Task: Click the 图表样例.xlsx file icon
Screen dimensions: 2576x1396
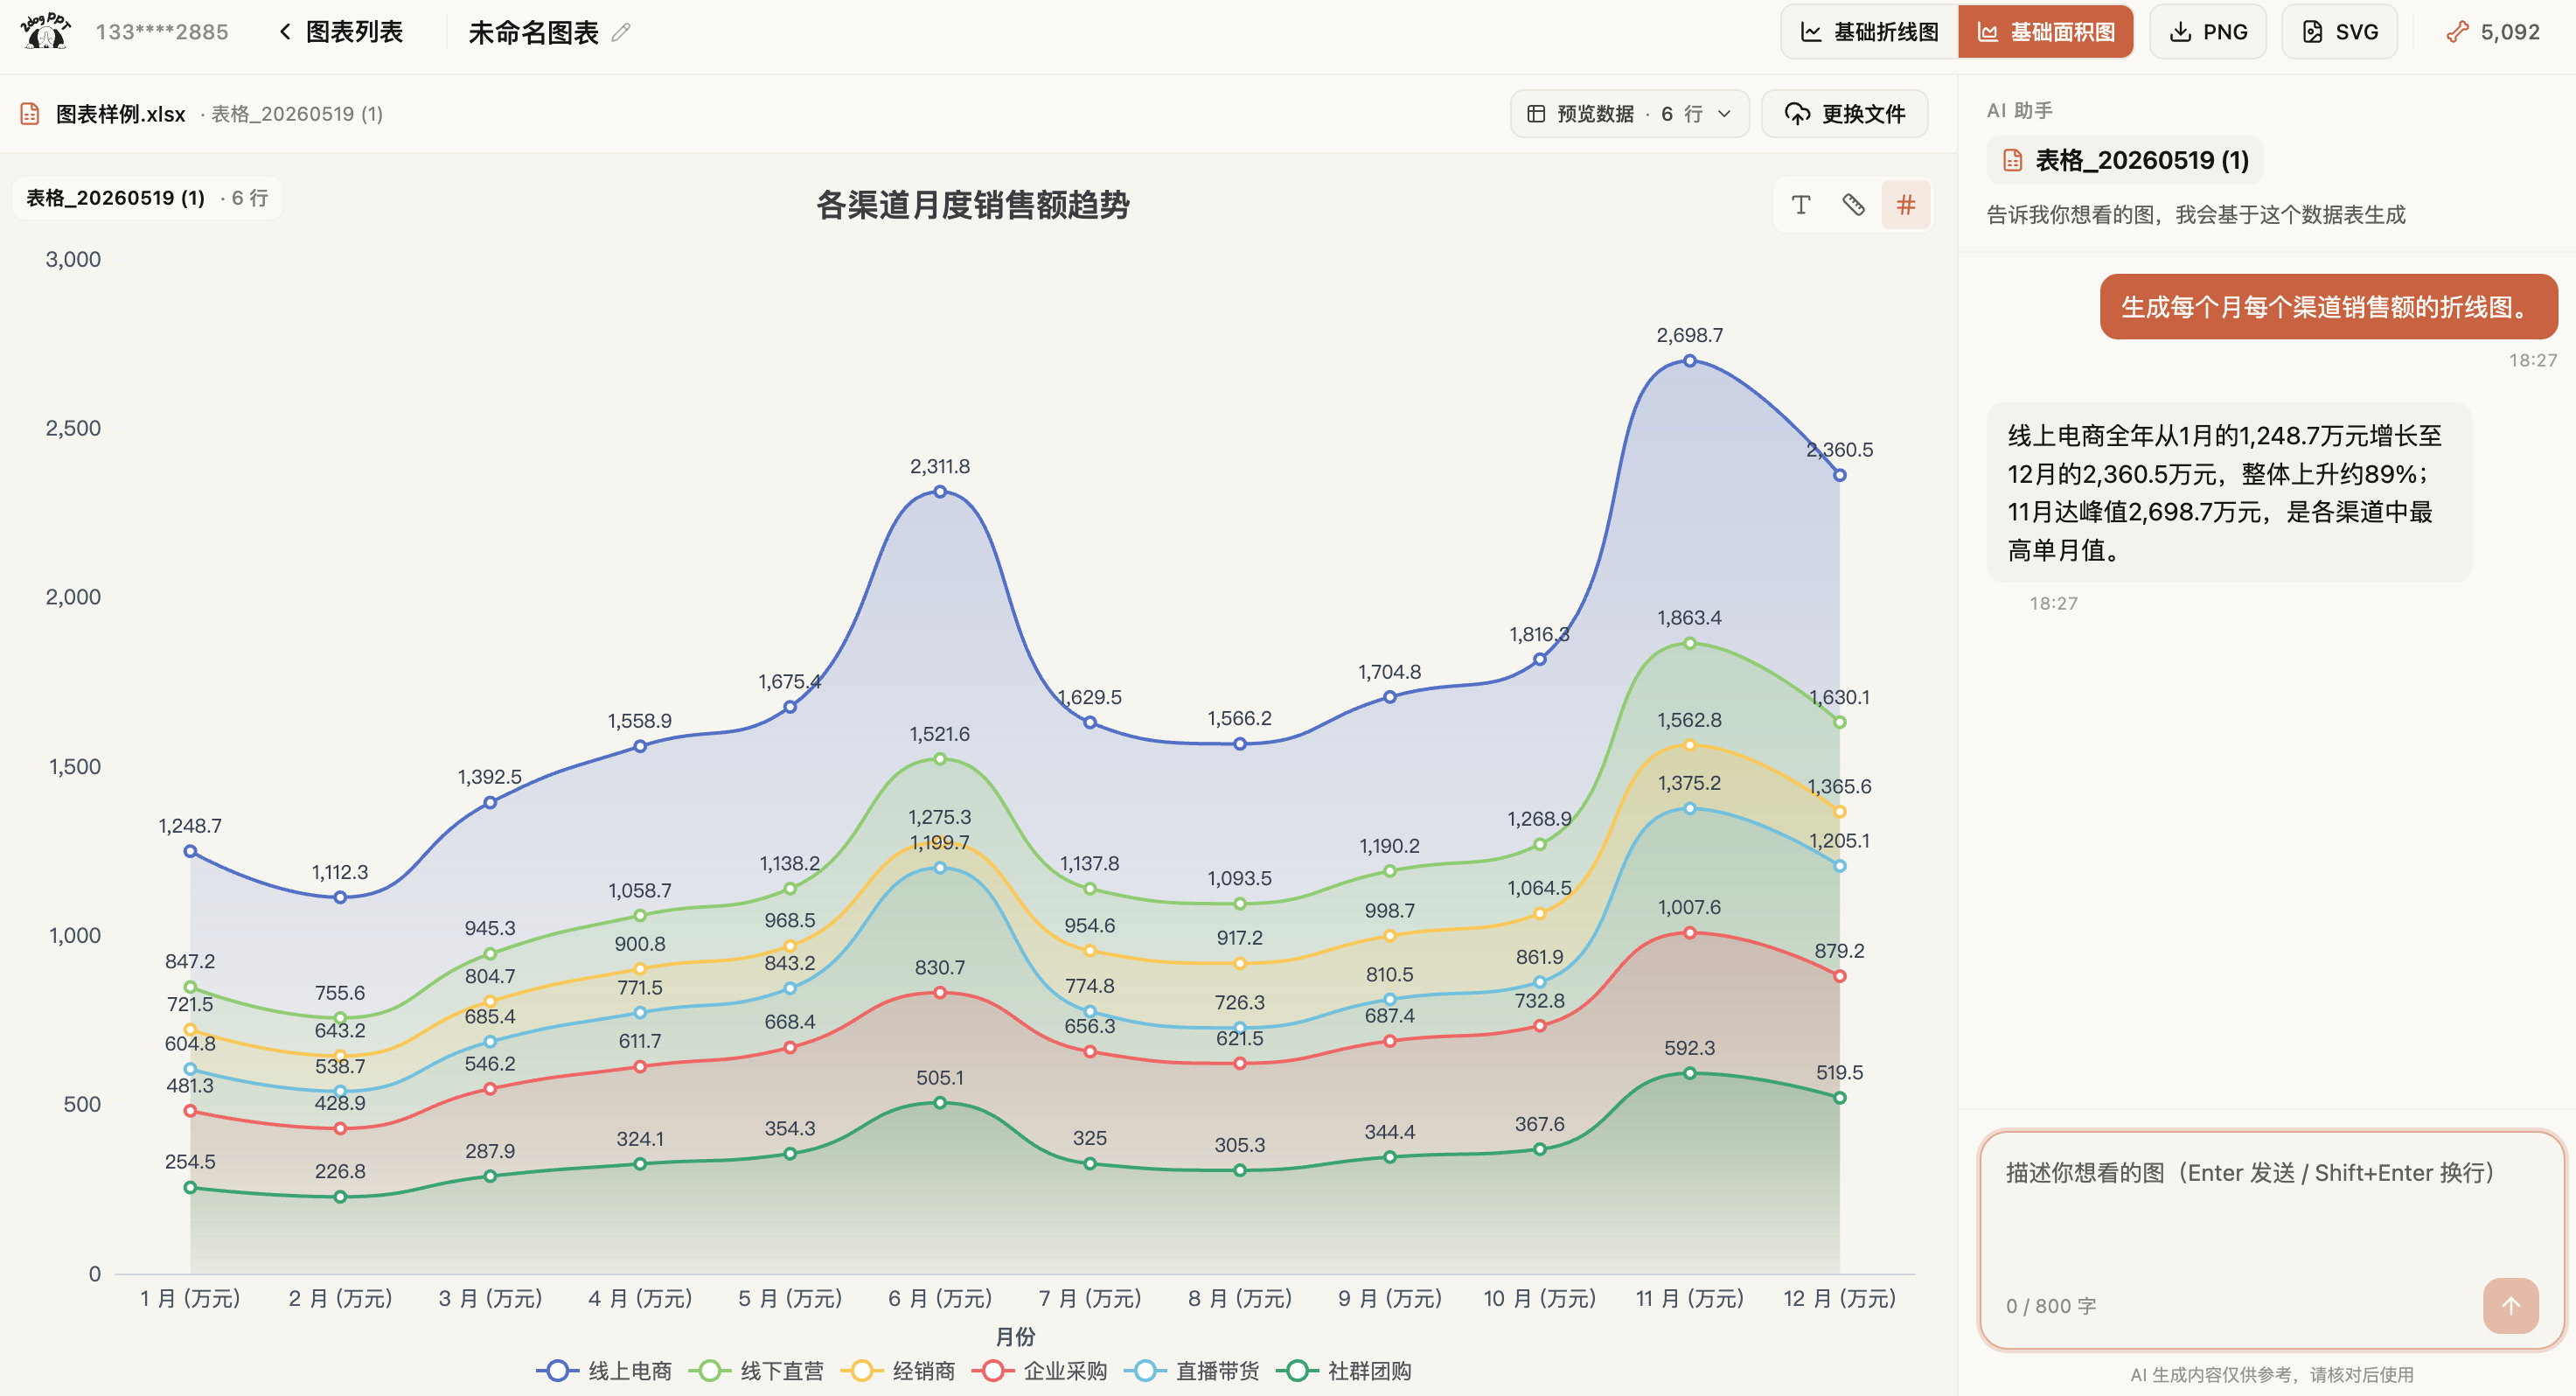Action: 30,114
